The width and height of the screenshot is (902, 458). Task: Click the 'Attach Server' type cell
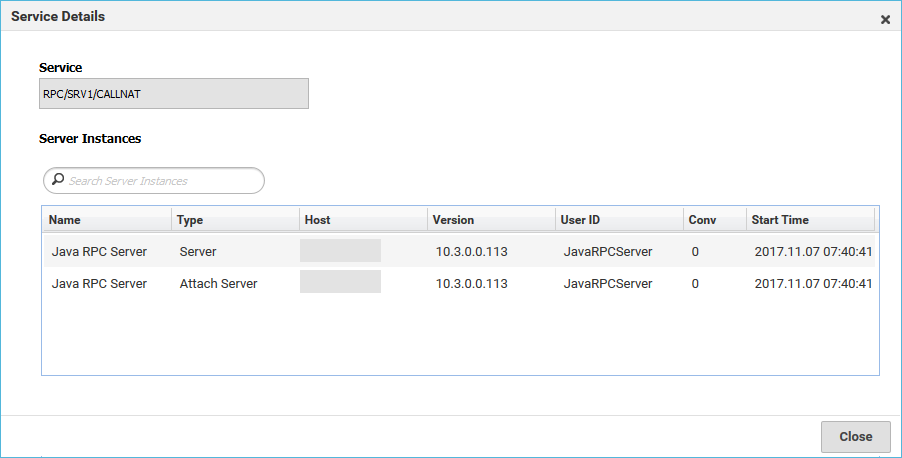(x=218, y=284)
